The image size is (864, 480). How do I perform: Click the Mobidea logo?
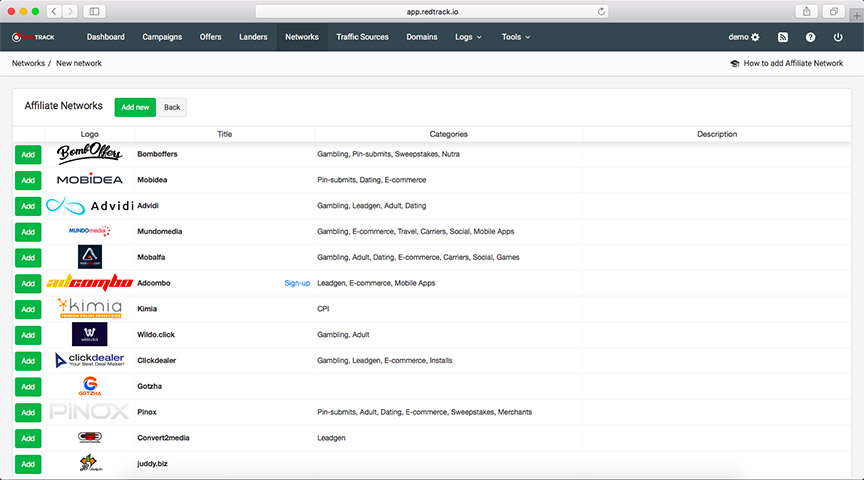89,180
